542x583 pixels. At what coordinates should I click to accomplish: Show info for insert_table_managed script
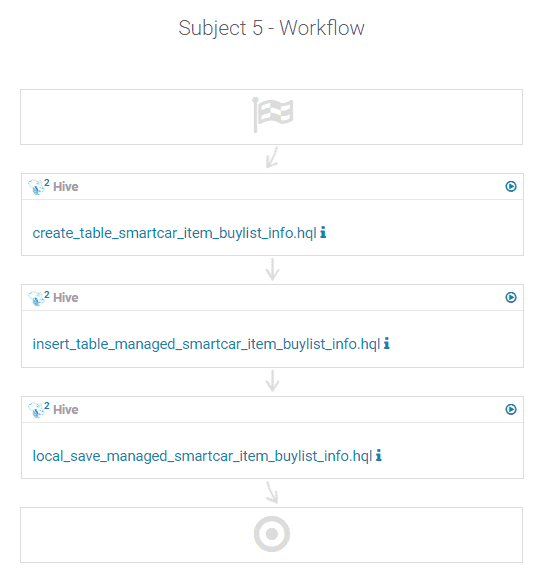[x=387, y=343]
